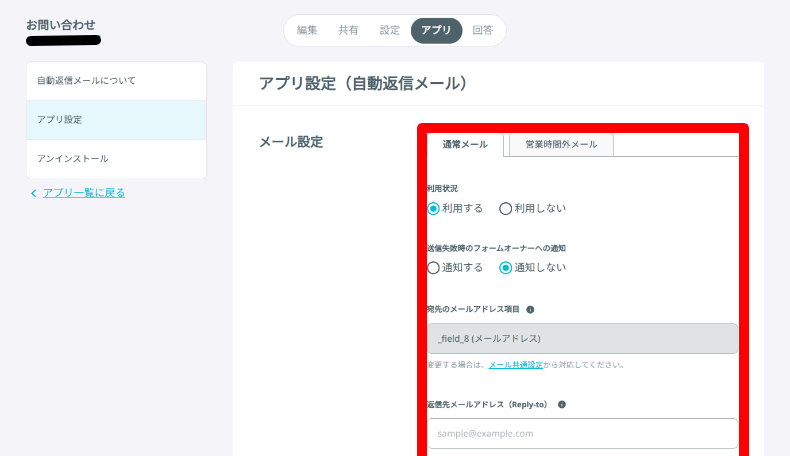Follow the アプリ一覧に戻る link
The image size is (790, 456).
click(84, 193)
